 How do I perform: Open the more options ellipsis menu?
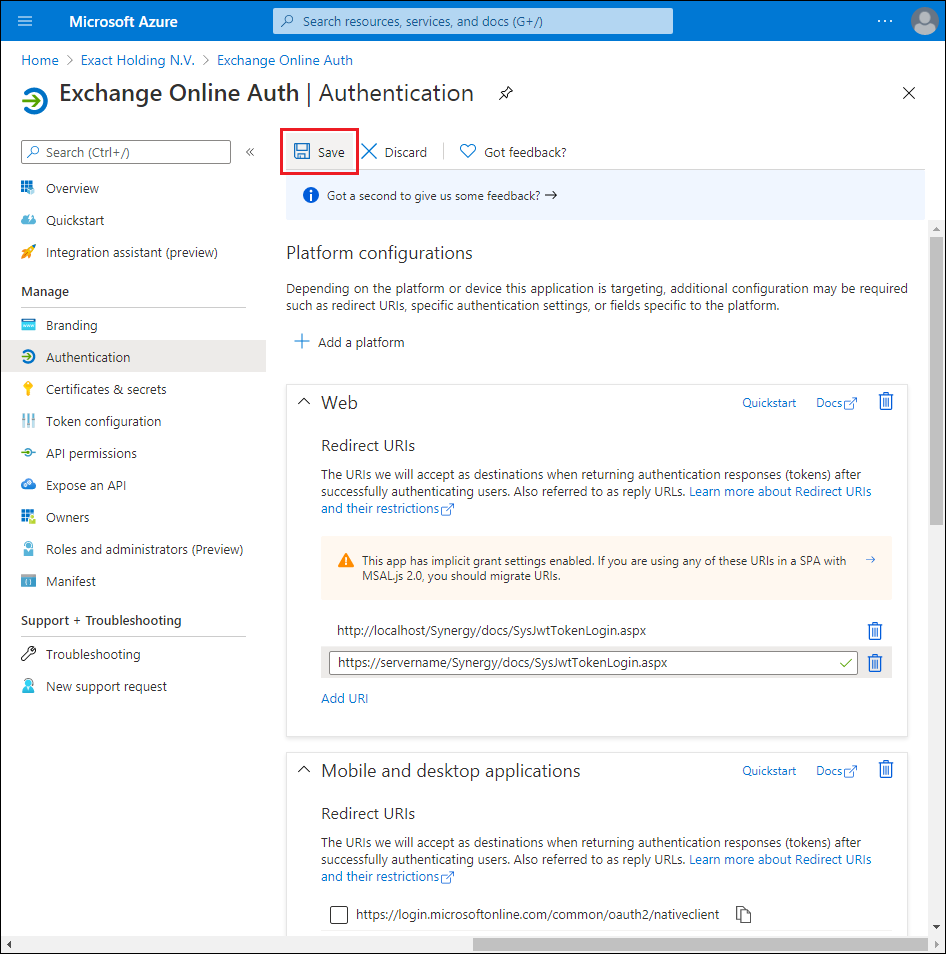tap(884, 20)
